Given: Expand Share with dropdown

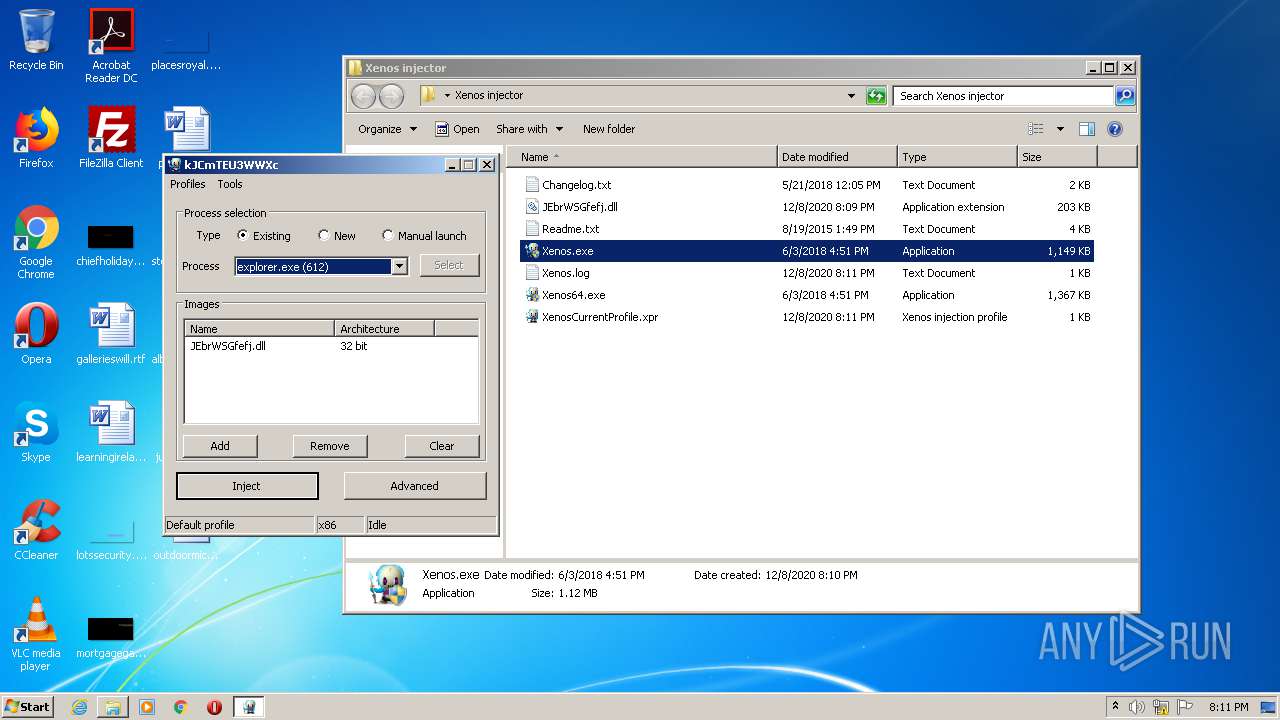Looking at the screenshot, I should pos(530,129).
